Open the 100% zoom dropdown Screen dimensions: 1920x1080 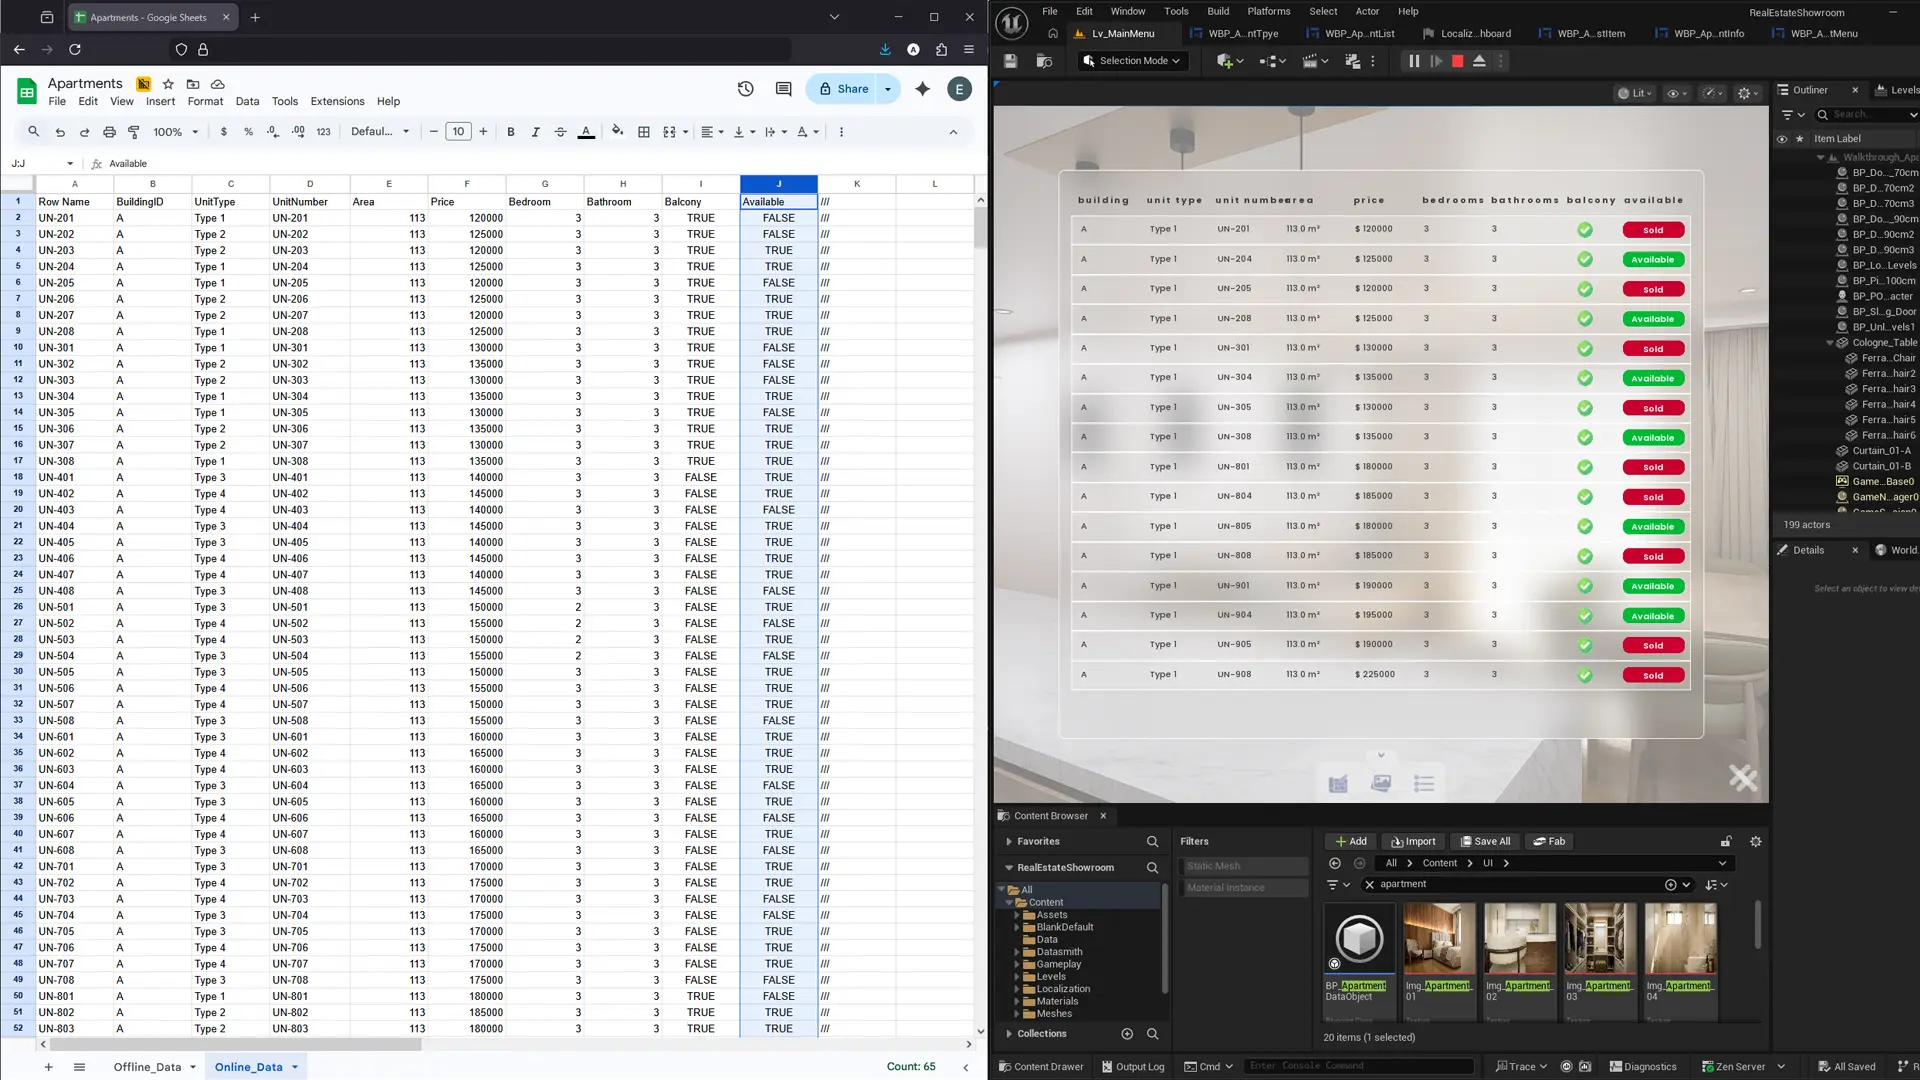coord(176,132)
